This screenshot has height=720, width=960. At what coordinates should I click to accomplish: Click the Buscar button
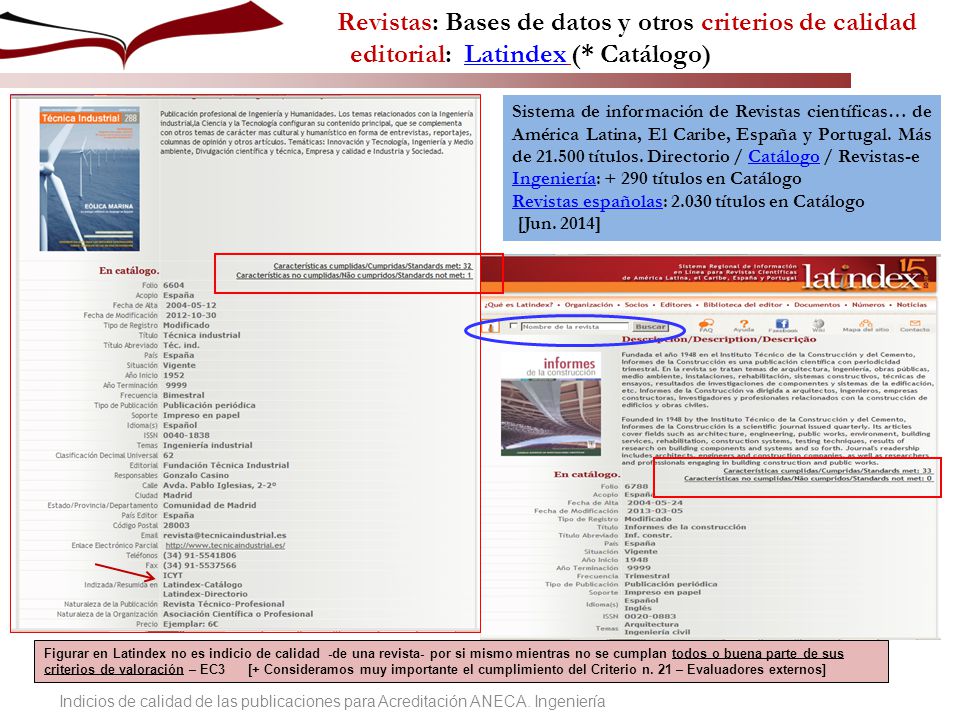click(x=649, y=326)
